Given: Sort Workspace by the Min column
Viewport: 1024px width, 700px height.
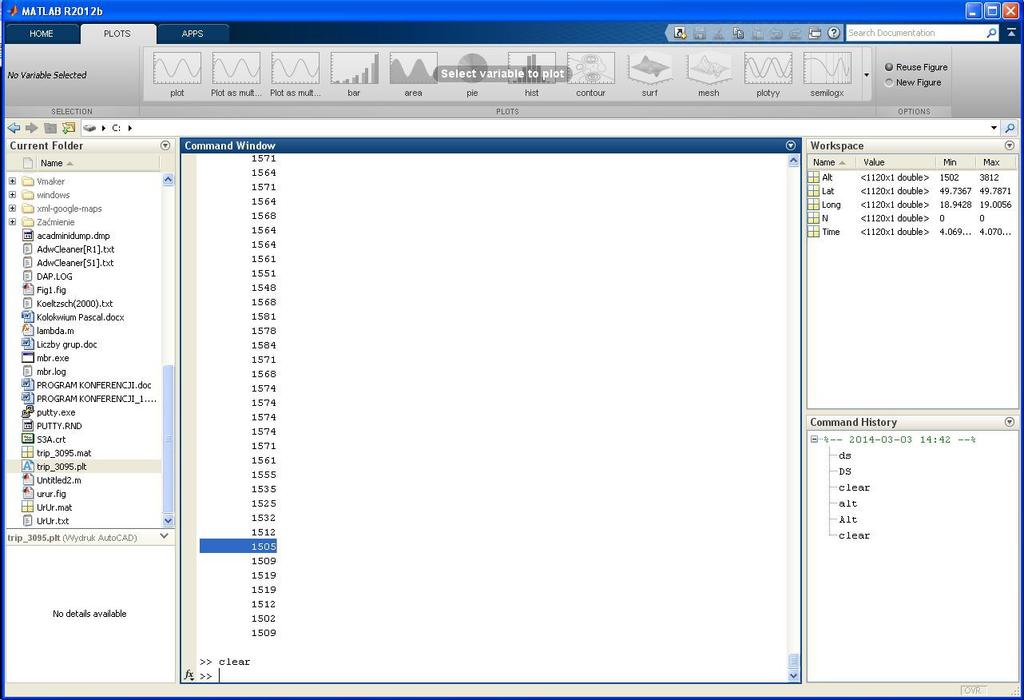Looking at the screenshot, I should point(955,162).
